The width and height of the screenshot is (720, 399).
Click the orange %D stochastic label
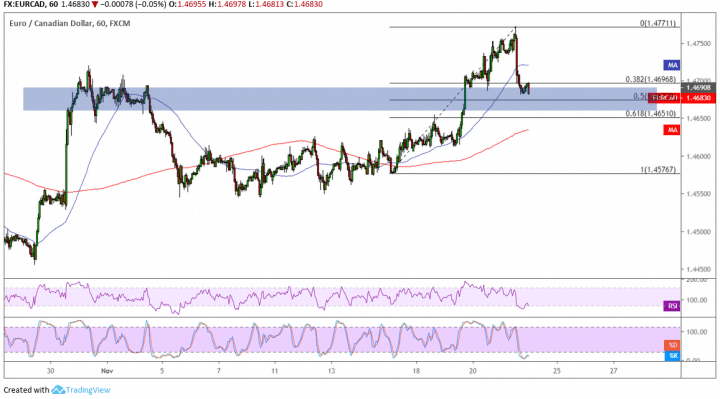[x=673, y=345]
